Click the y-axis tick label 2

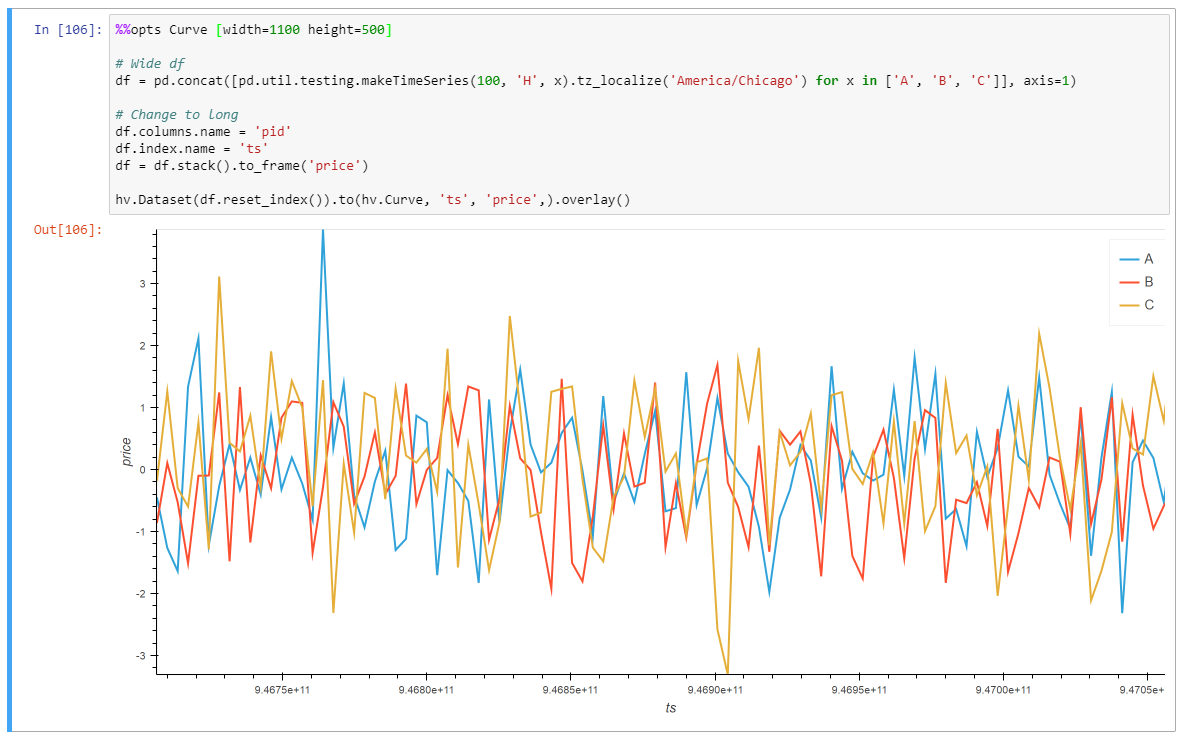[x=143, y=346]
